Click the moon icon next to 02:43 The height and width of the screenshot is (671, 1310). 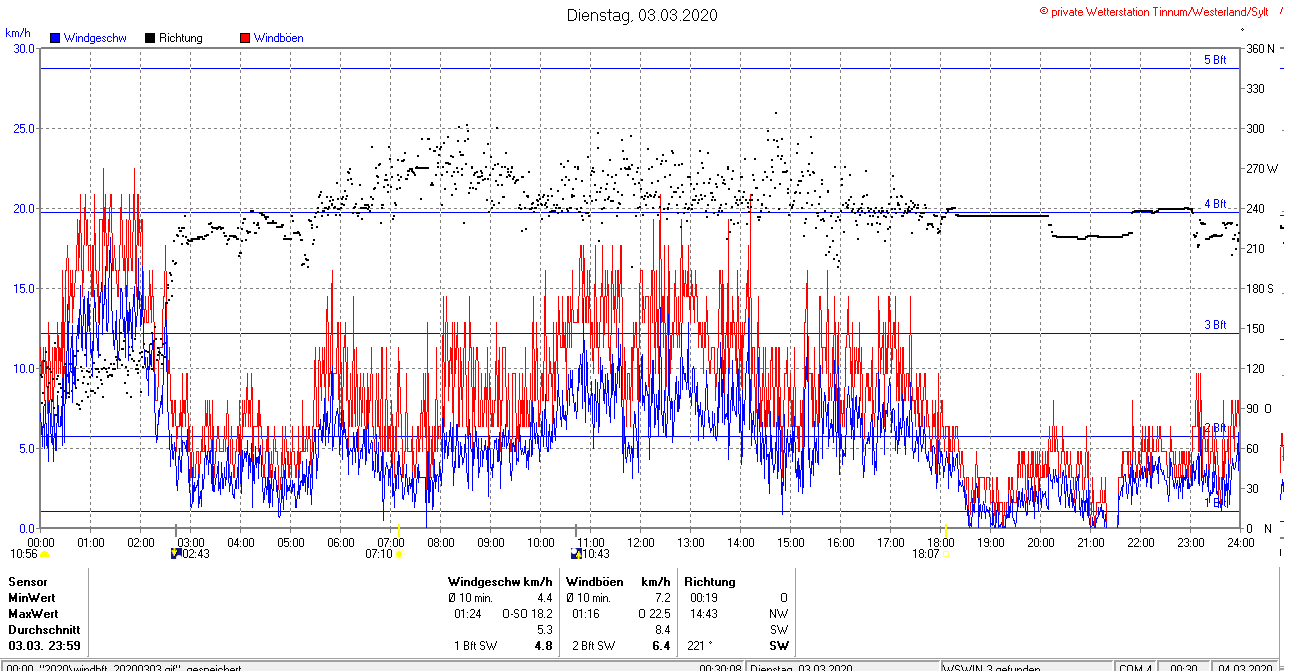(176, 552)
